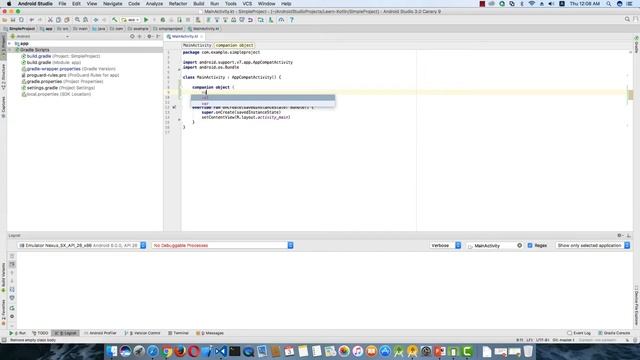Open the Android Profiler tool tab

[100, 333]
